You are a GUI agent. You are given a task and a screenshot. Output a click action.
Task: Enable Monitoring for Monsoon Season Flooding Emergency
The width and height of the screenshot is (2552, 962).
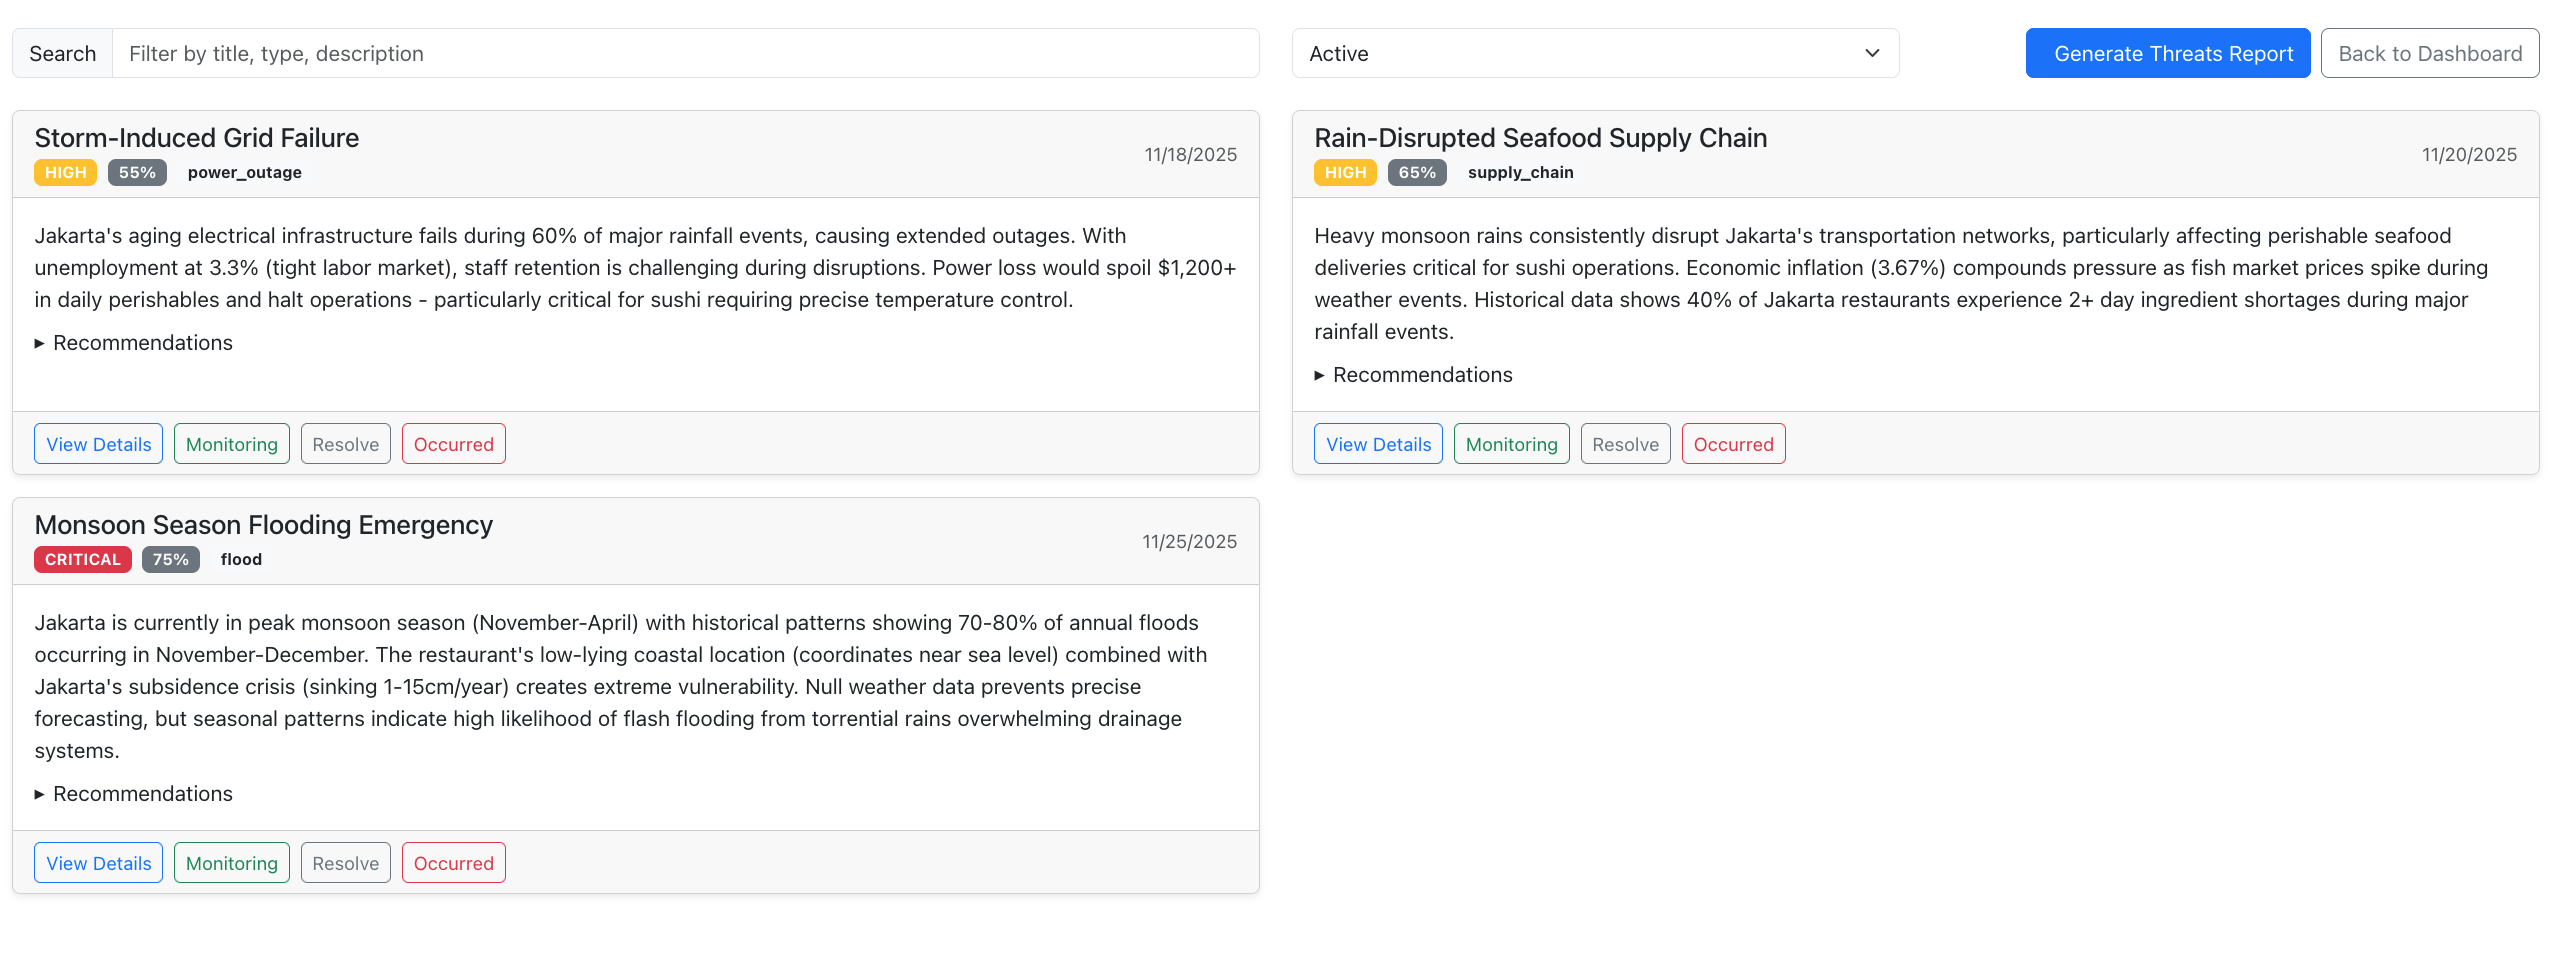pyautogui.click(x=231, y=862)
